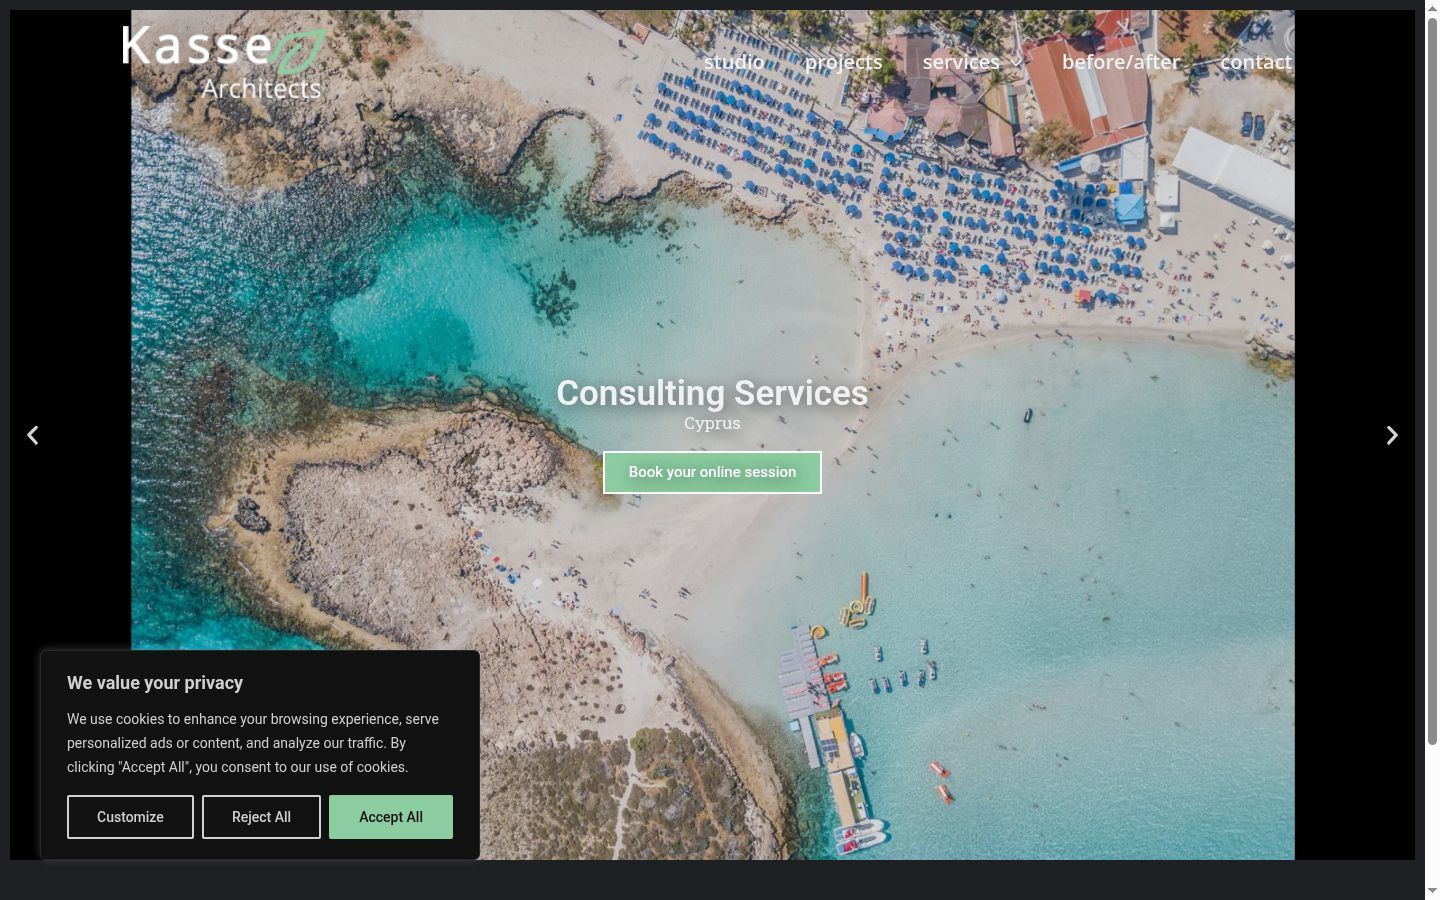The image size is (1440, 900).
Task: Expand the services submenu chevron
Action: pyautogui.click(x=1017, y=63)
